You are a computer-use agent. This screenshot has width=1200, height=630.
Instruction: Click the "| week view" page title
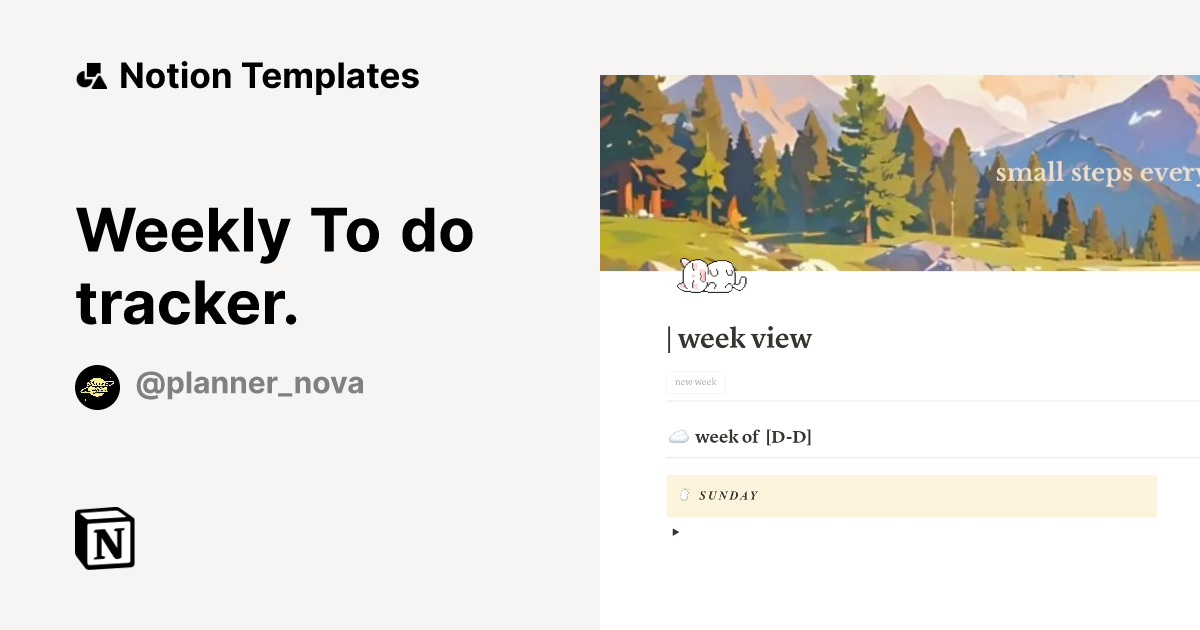pos(740,338)
